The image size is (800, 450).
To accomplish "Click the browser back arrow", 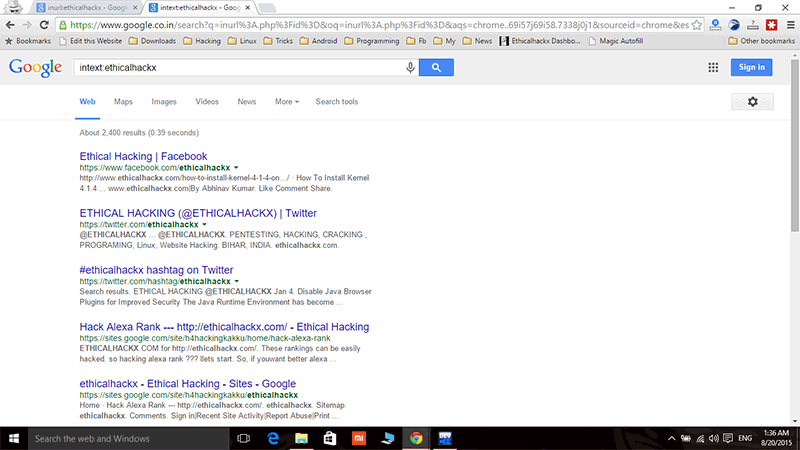I will (x=10, y=25).
